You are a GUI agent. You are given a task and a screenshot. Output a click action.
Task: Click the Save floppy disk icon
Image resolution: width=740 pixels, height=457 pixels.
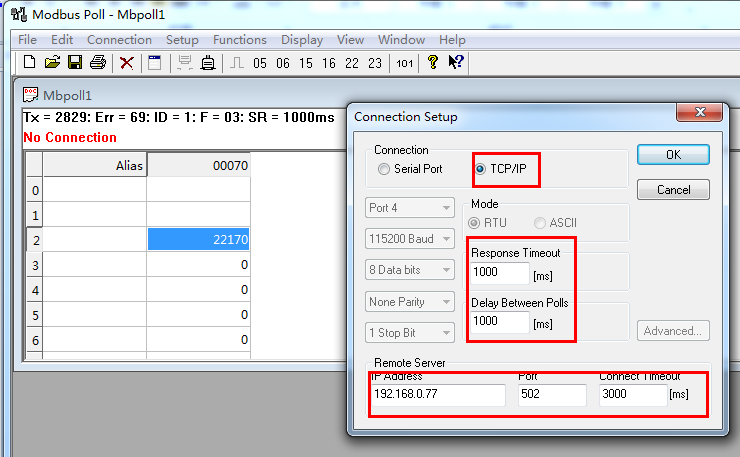(x=74, y=63)
